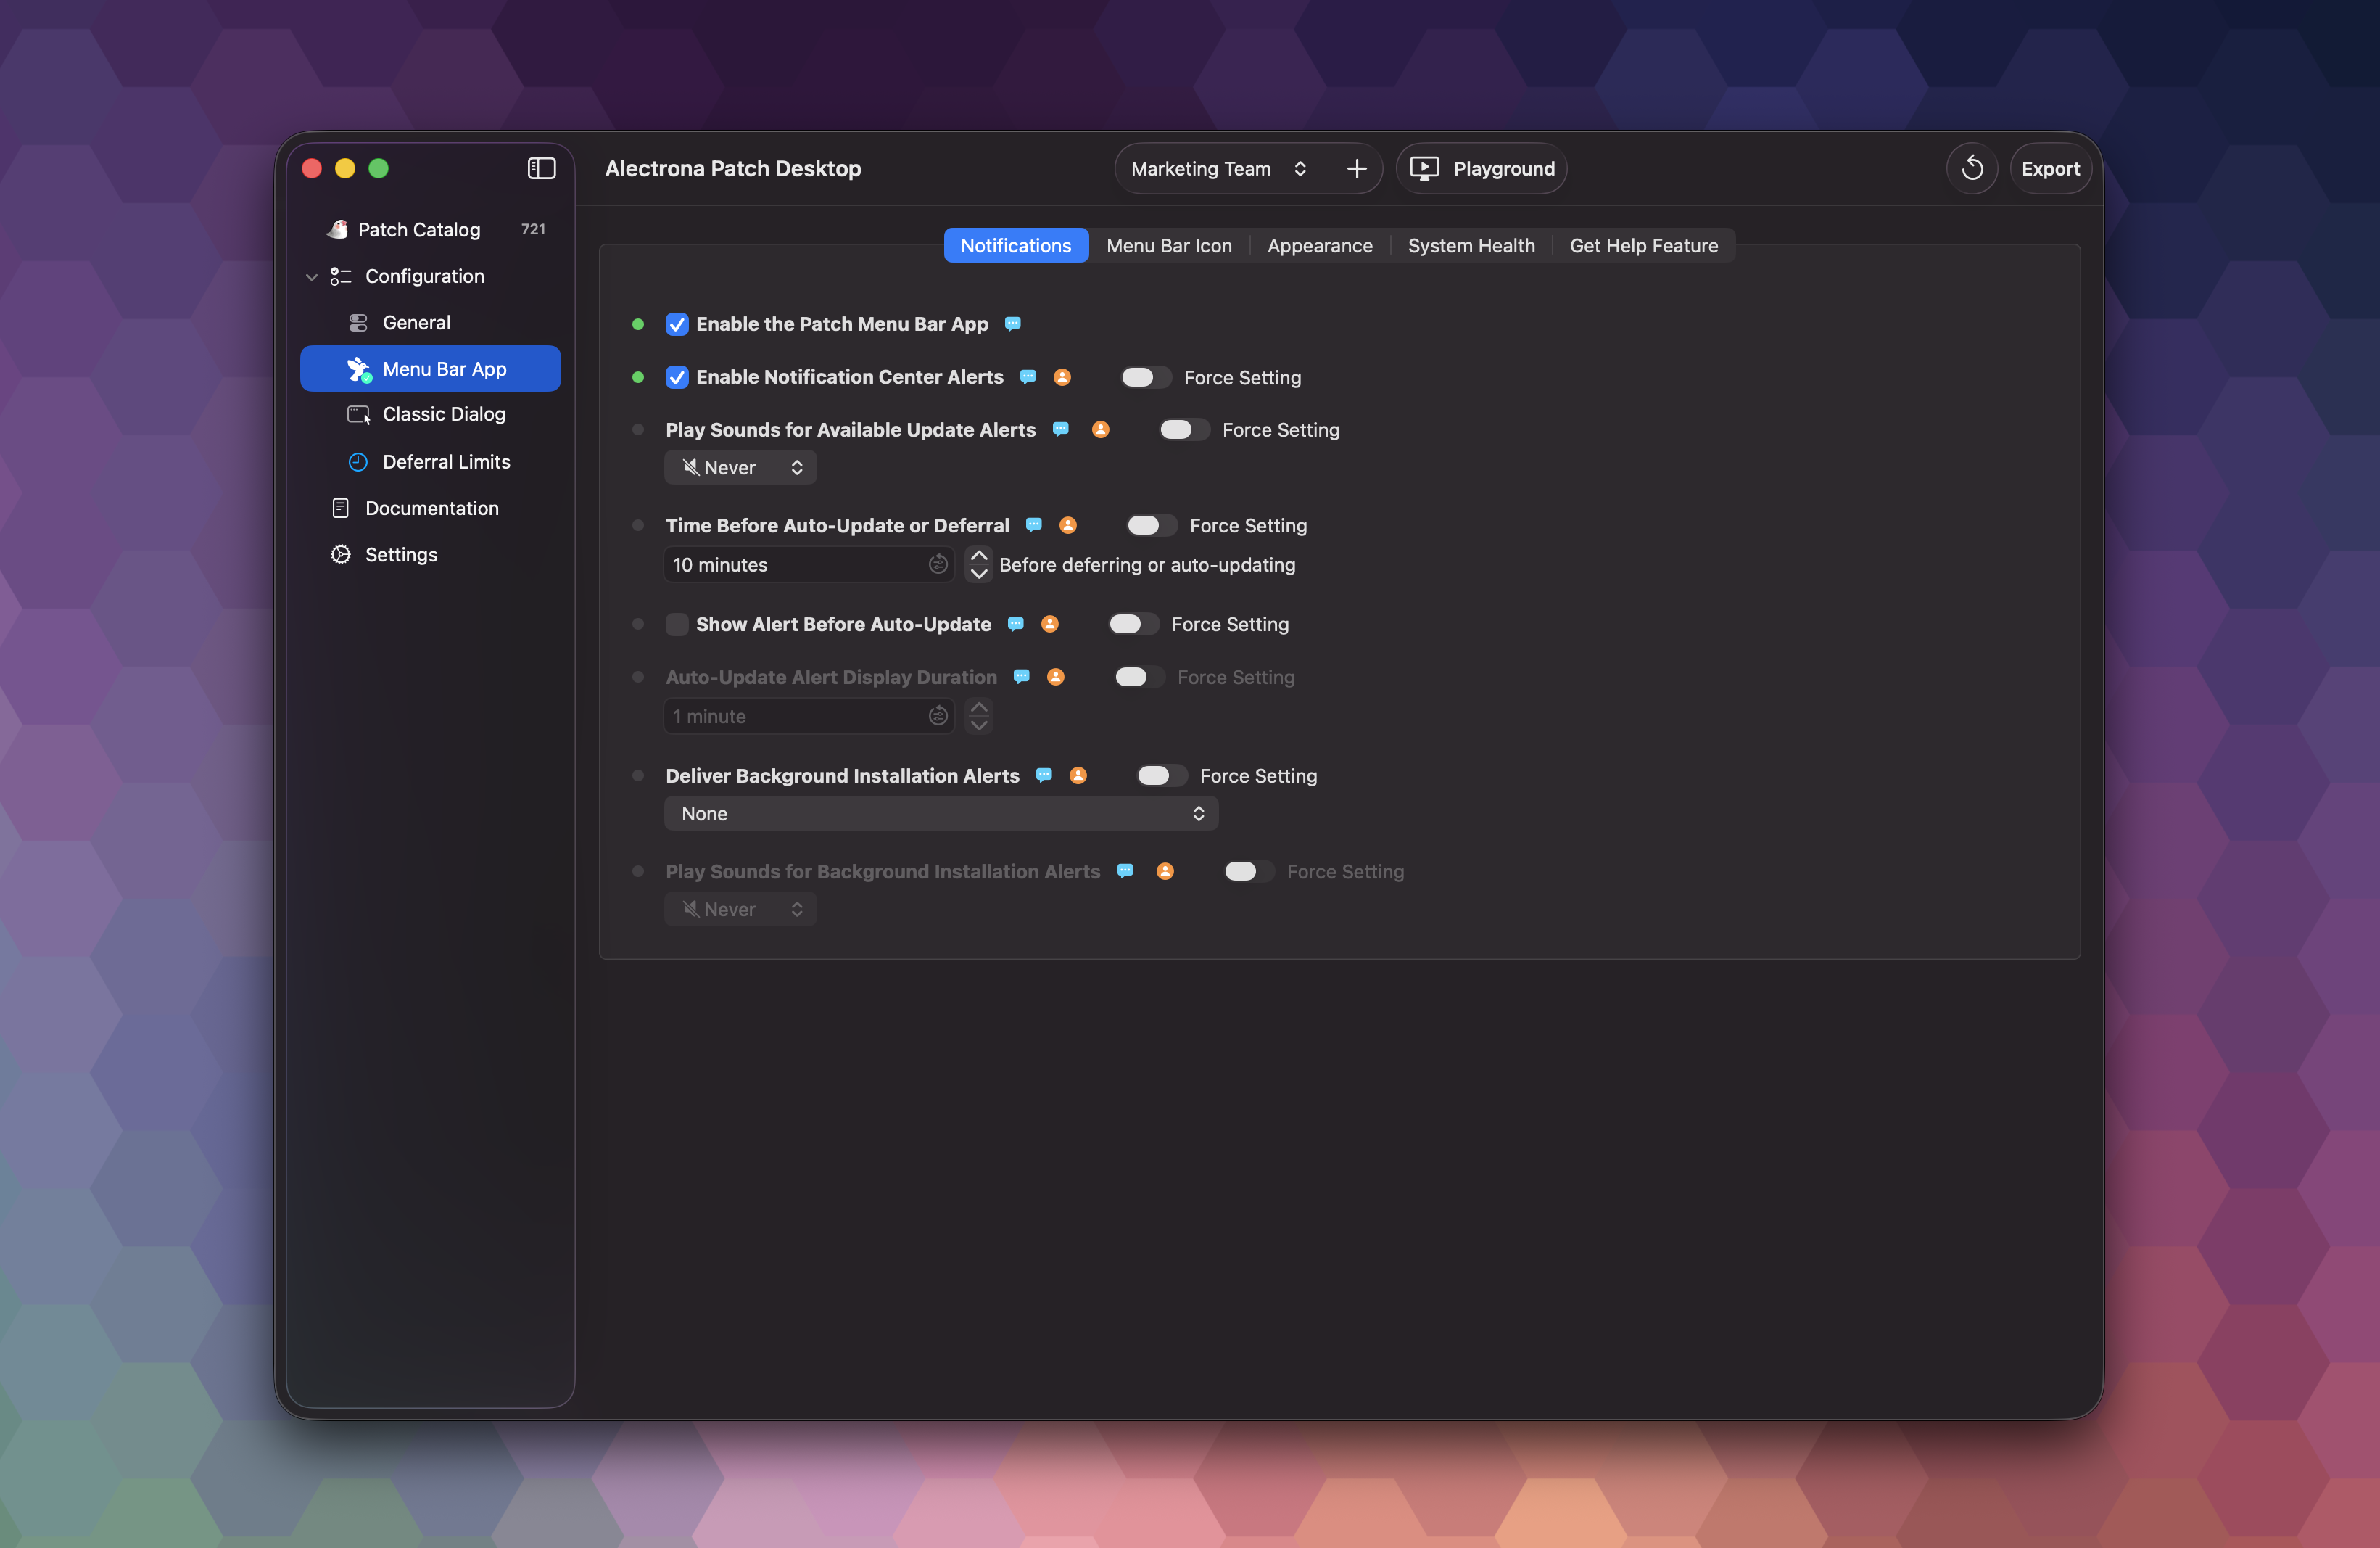Click the stepper beside 10 minutes field
2380x1548 pixels.
(978, 564)
